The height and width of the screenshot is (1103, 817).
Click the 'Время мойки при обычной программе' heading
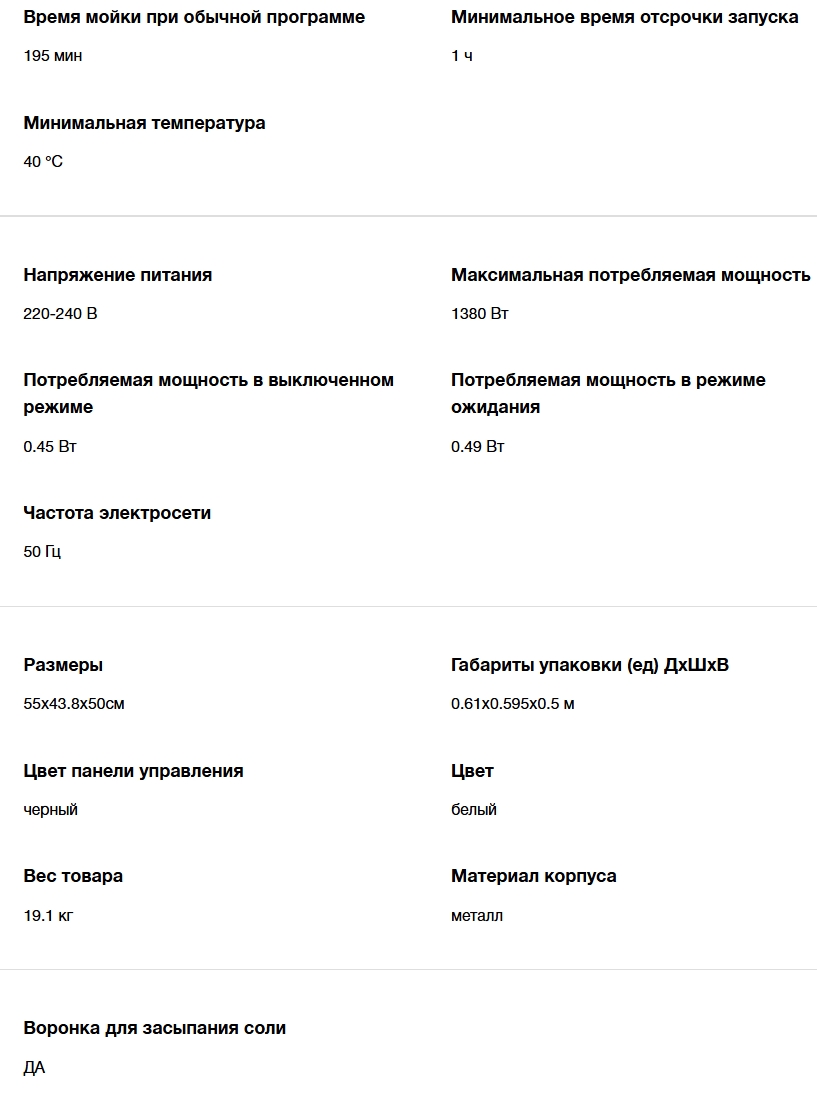click(x=194, y=17)
